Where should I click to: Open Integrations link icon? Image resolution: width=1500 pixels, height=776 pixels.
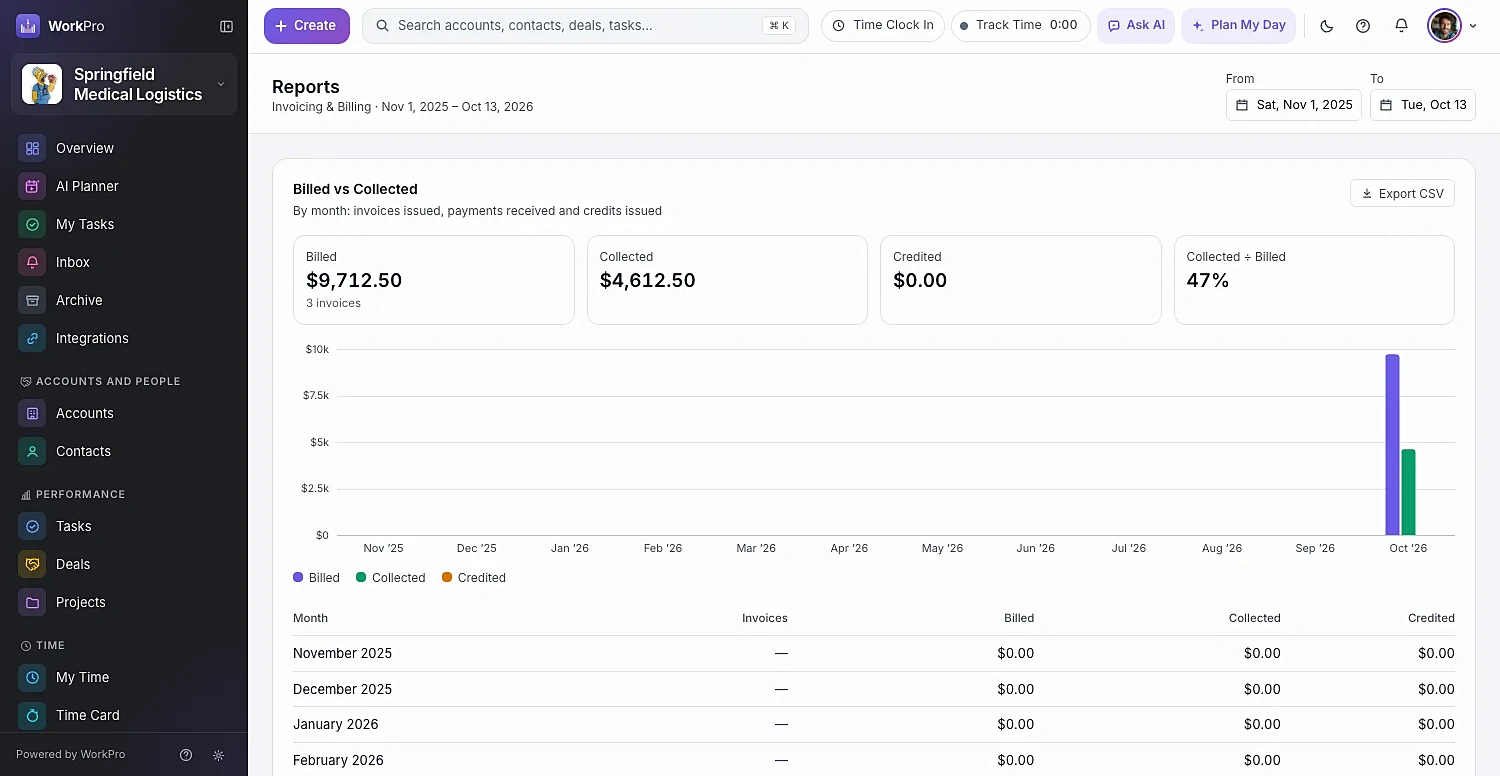click(x=32, y=338)
